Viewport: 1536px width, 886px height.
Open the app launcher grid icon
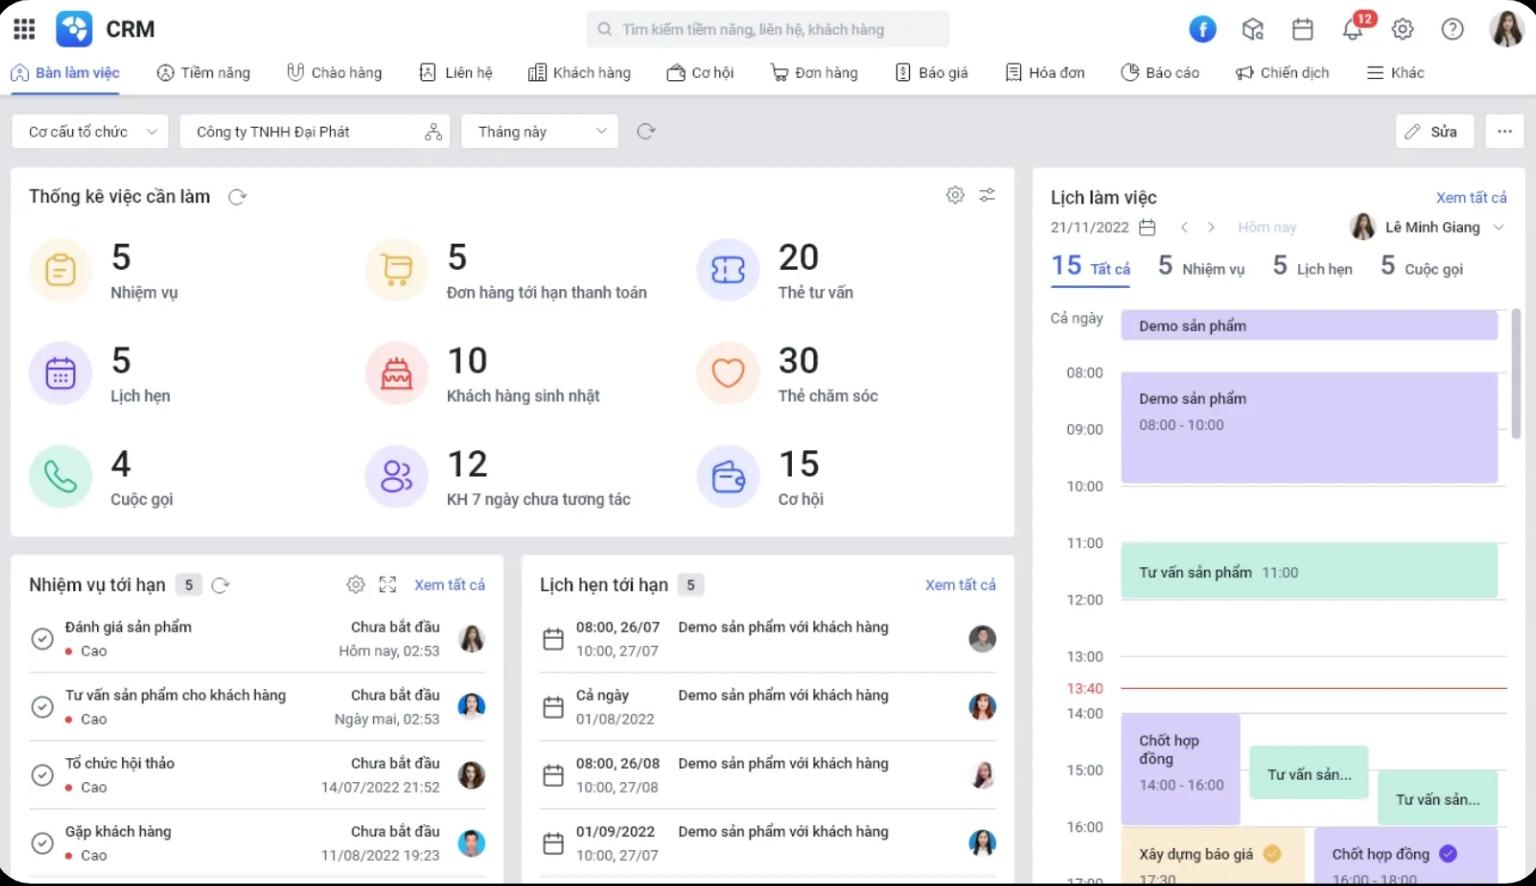[x=24, y=29]
